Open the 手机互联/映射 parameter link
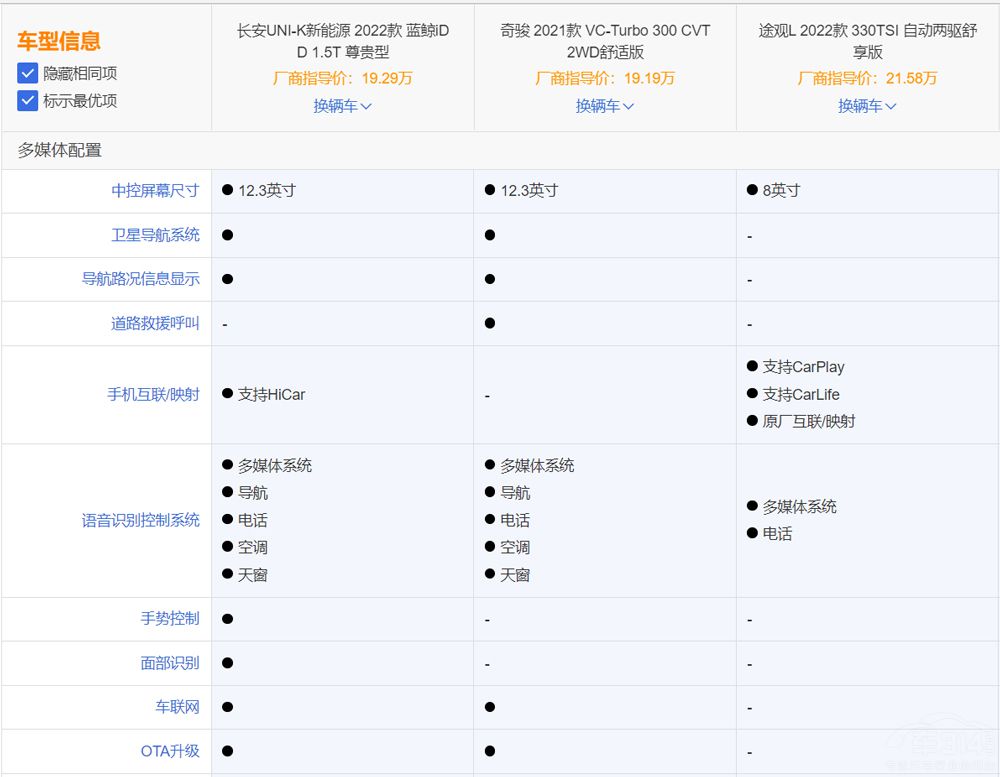The image size is (1000, 777). (153, 394)
